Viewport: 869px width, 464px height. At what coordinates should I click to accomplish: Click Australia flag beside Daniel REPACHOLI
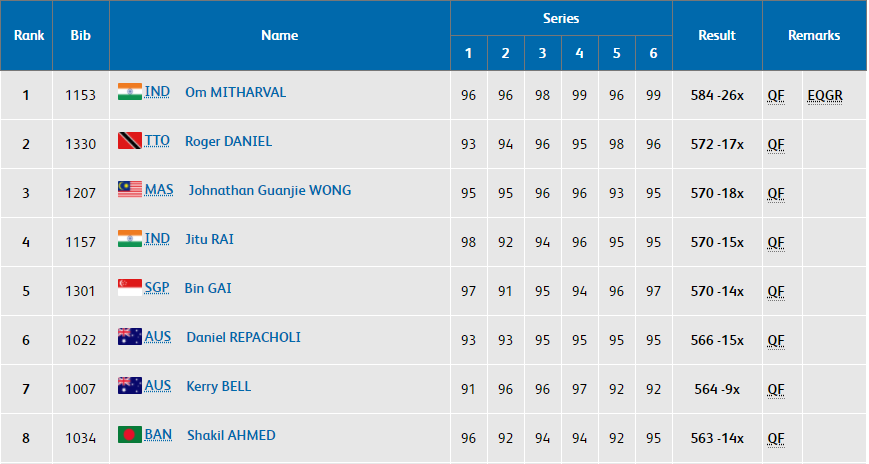(130, 337)
